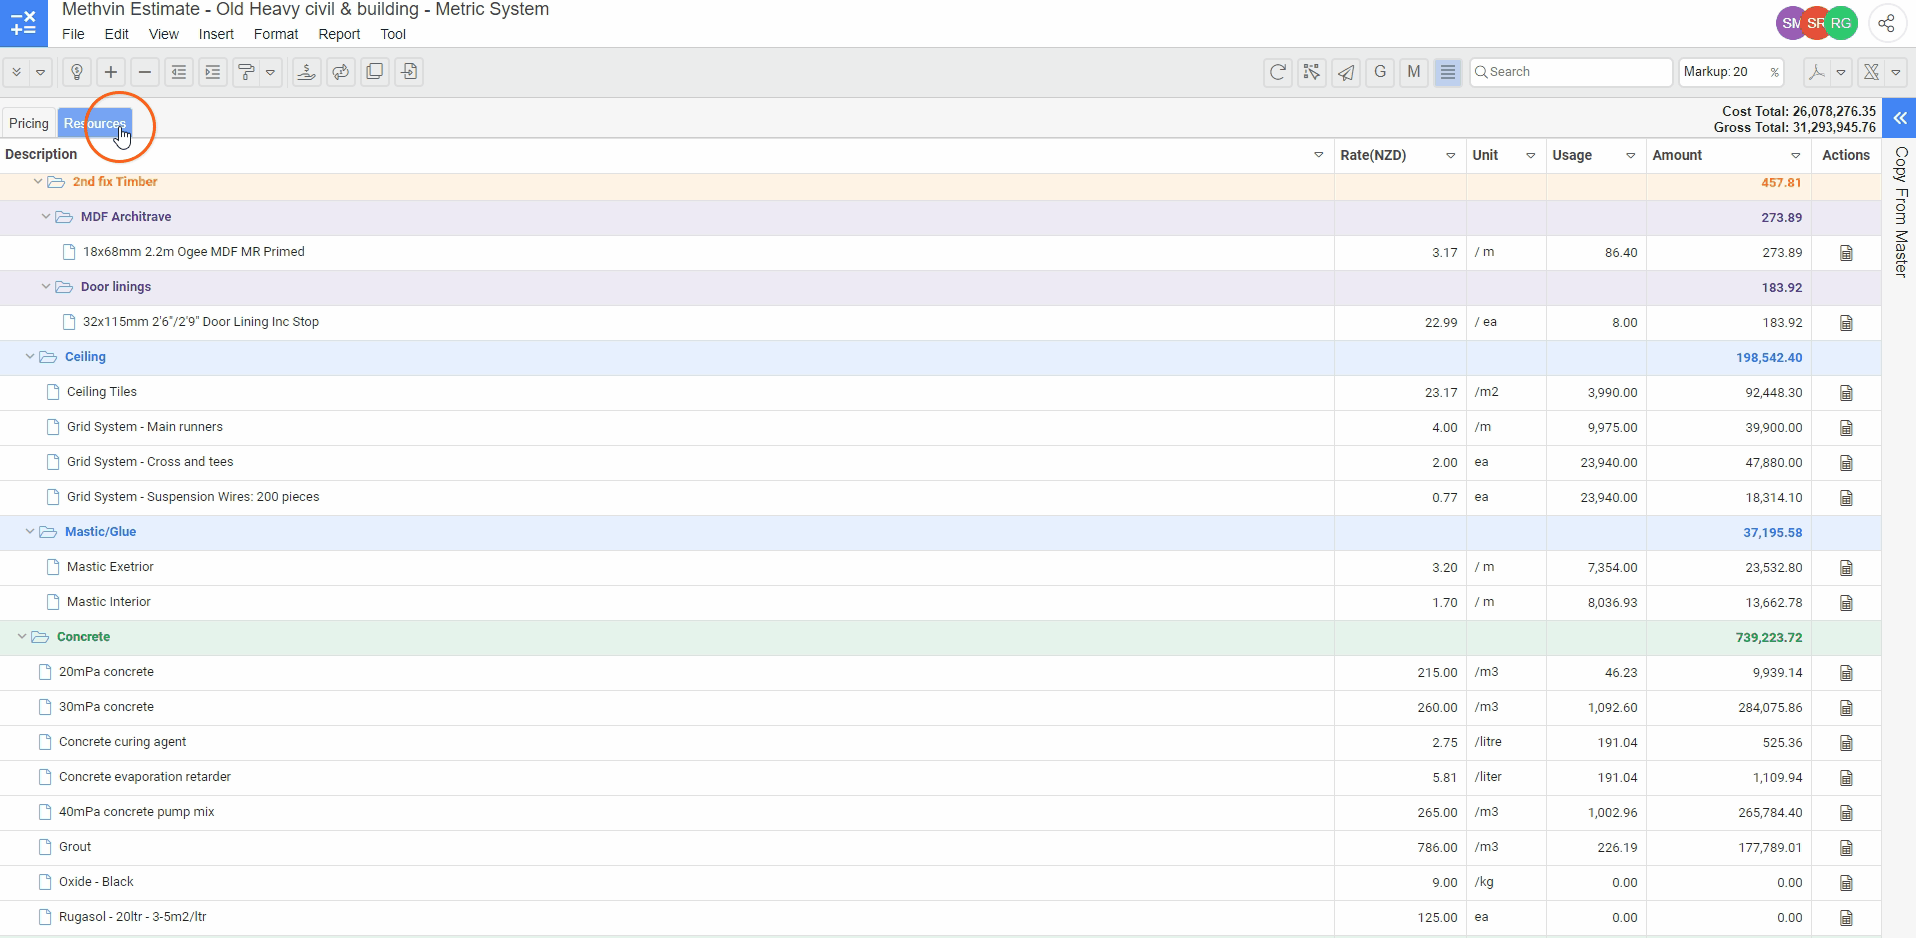
Task: Open the Report menu
Action: click(339, 34)
